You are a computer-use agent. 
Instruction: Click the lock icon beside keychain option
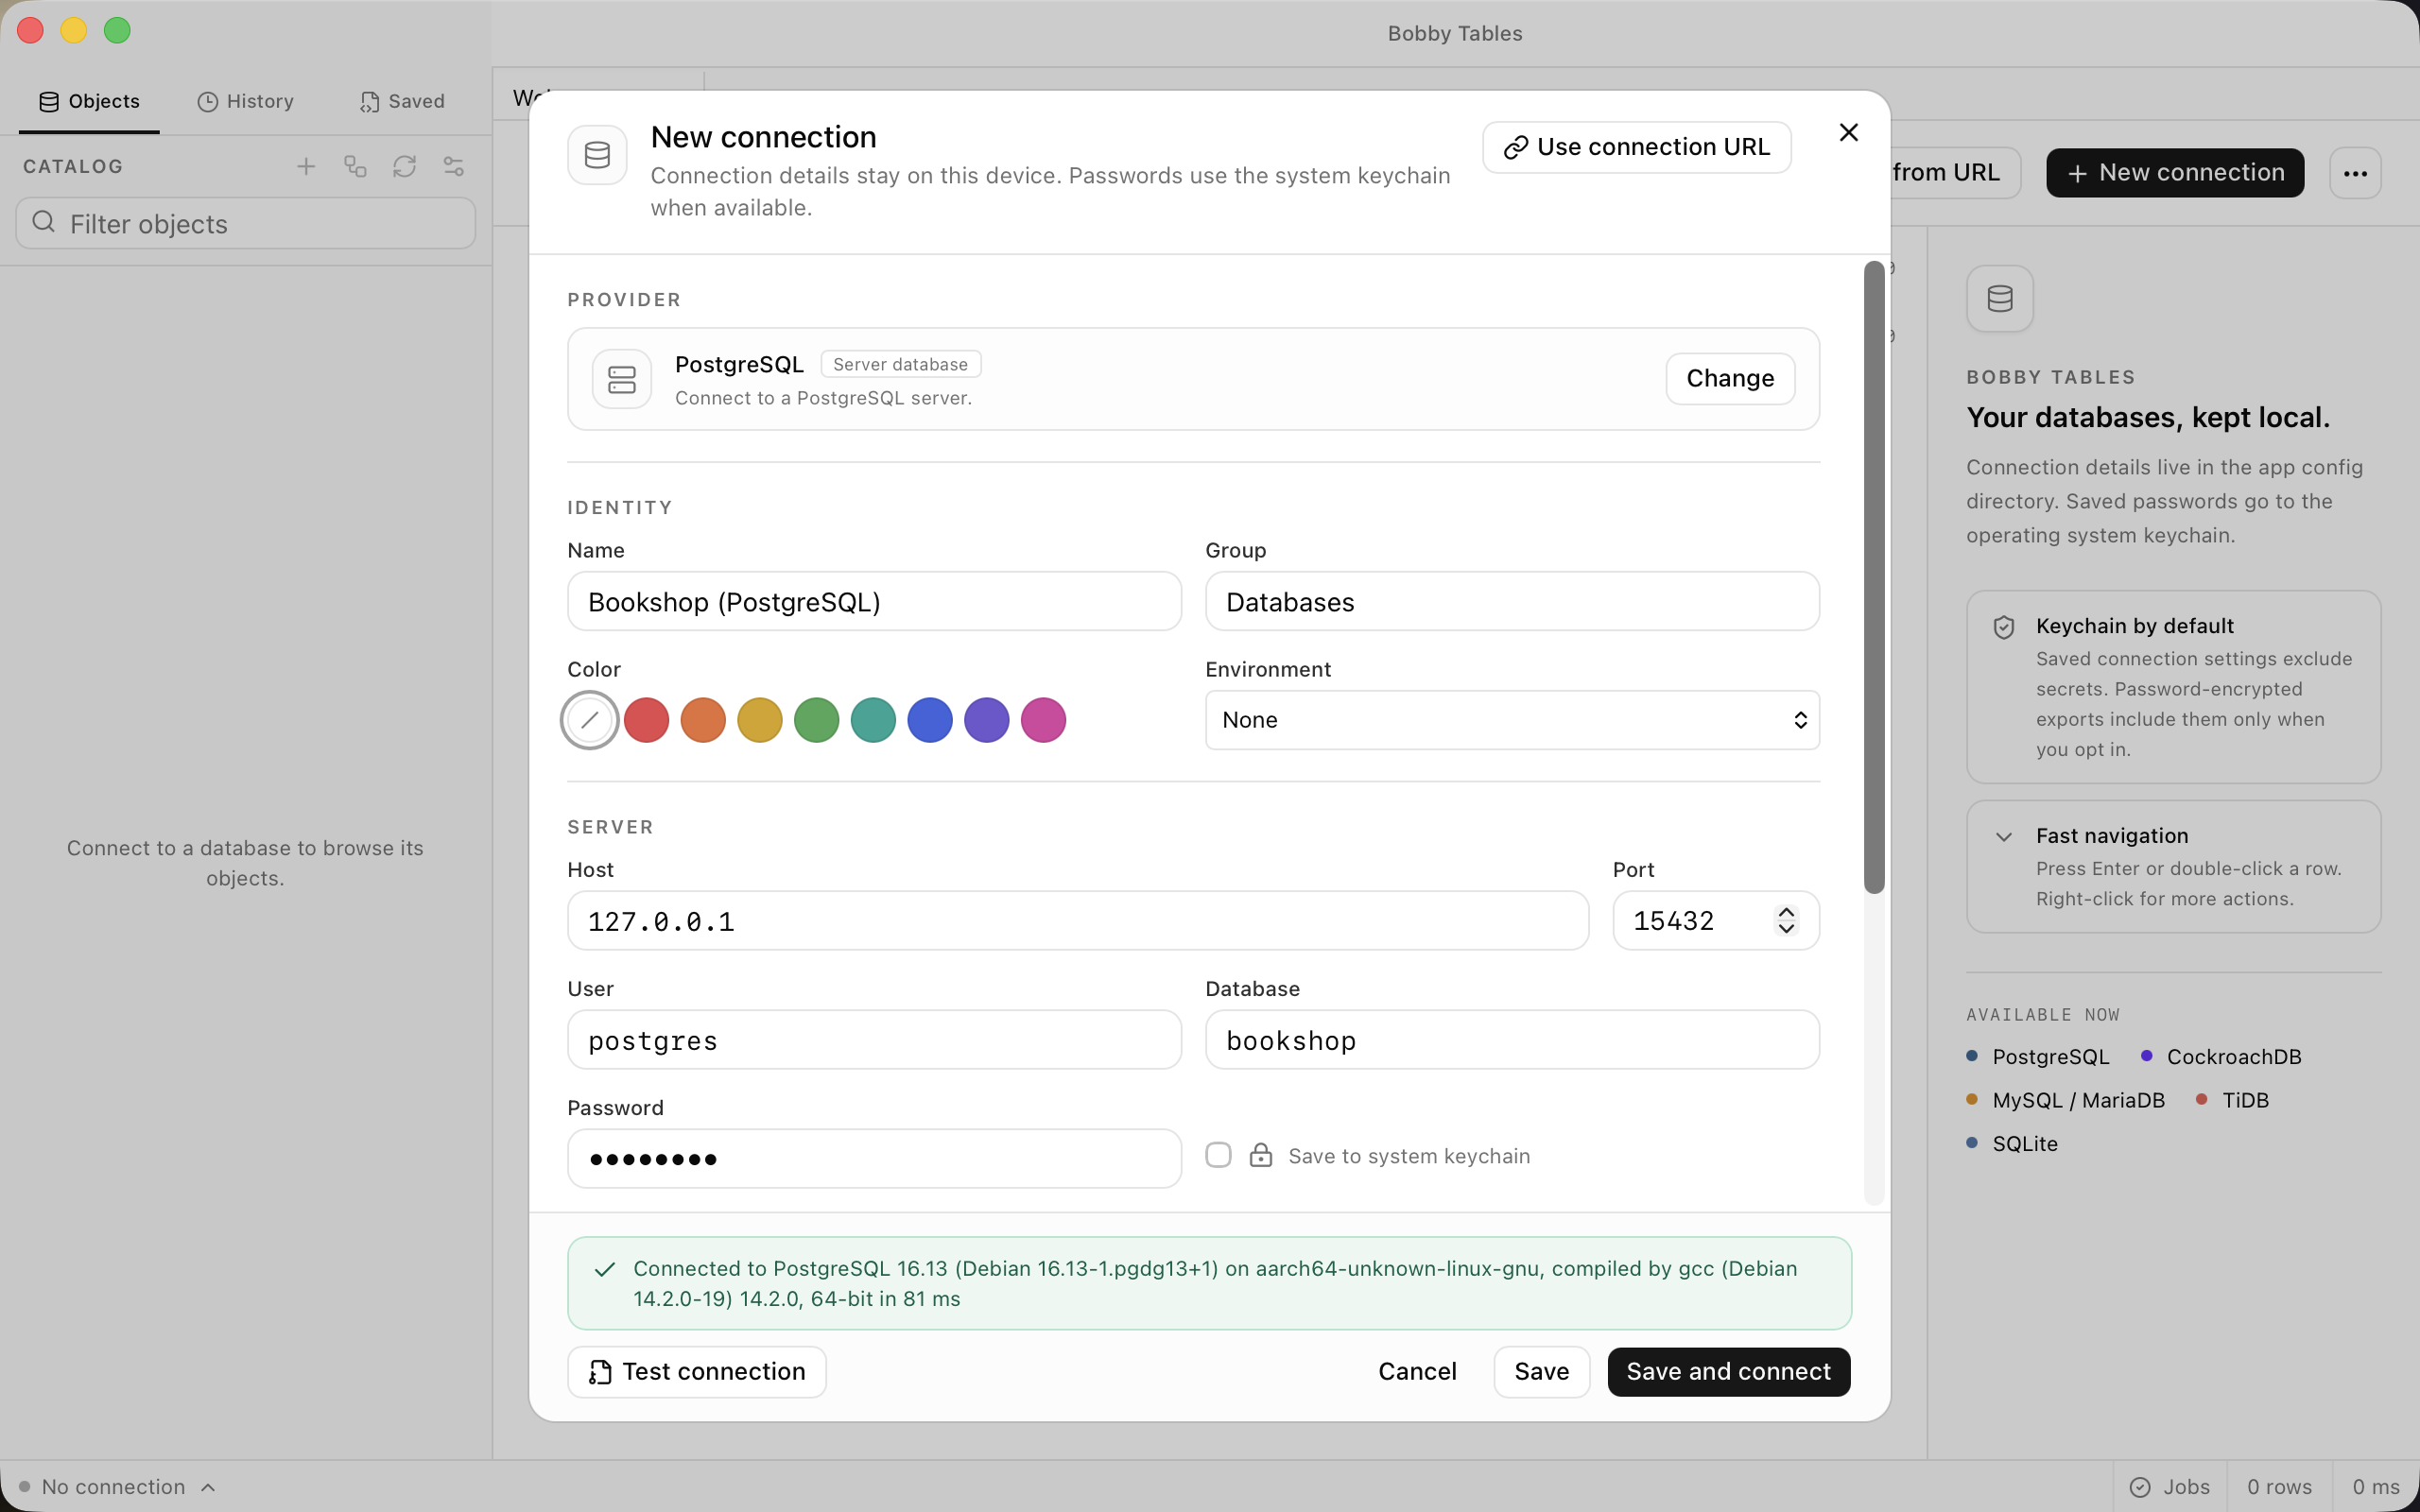point(1261,1155)
